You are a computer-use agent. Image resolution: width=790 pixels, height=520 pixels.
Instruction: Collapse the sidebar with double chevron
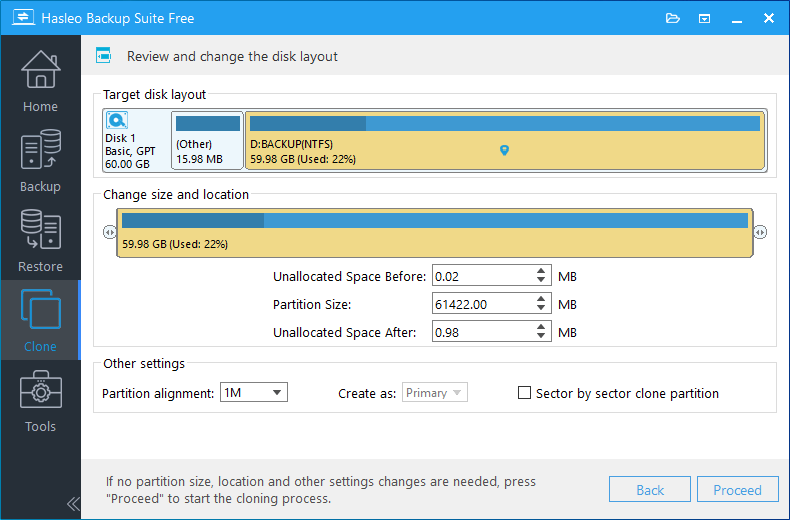[73, 503]
